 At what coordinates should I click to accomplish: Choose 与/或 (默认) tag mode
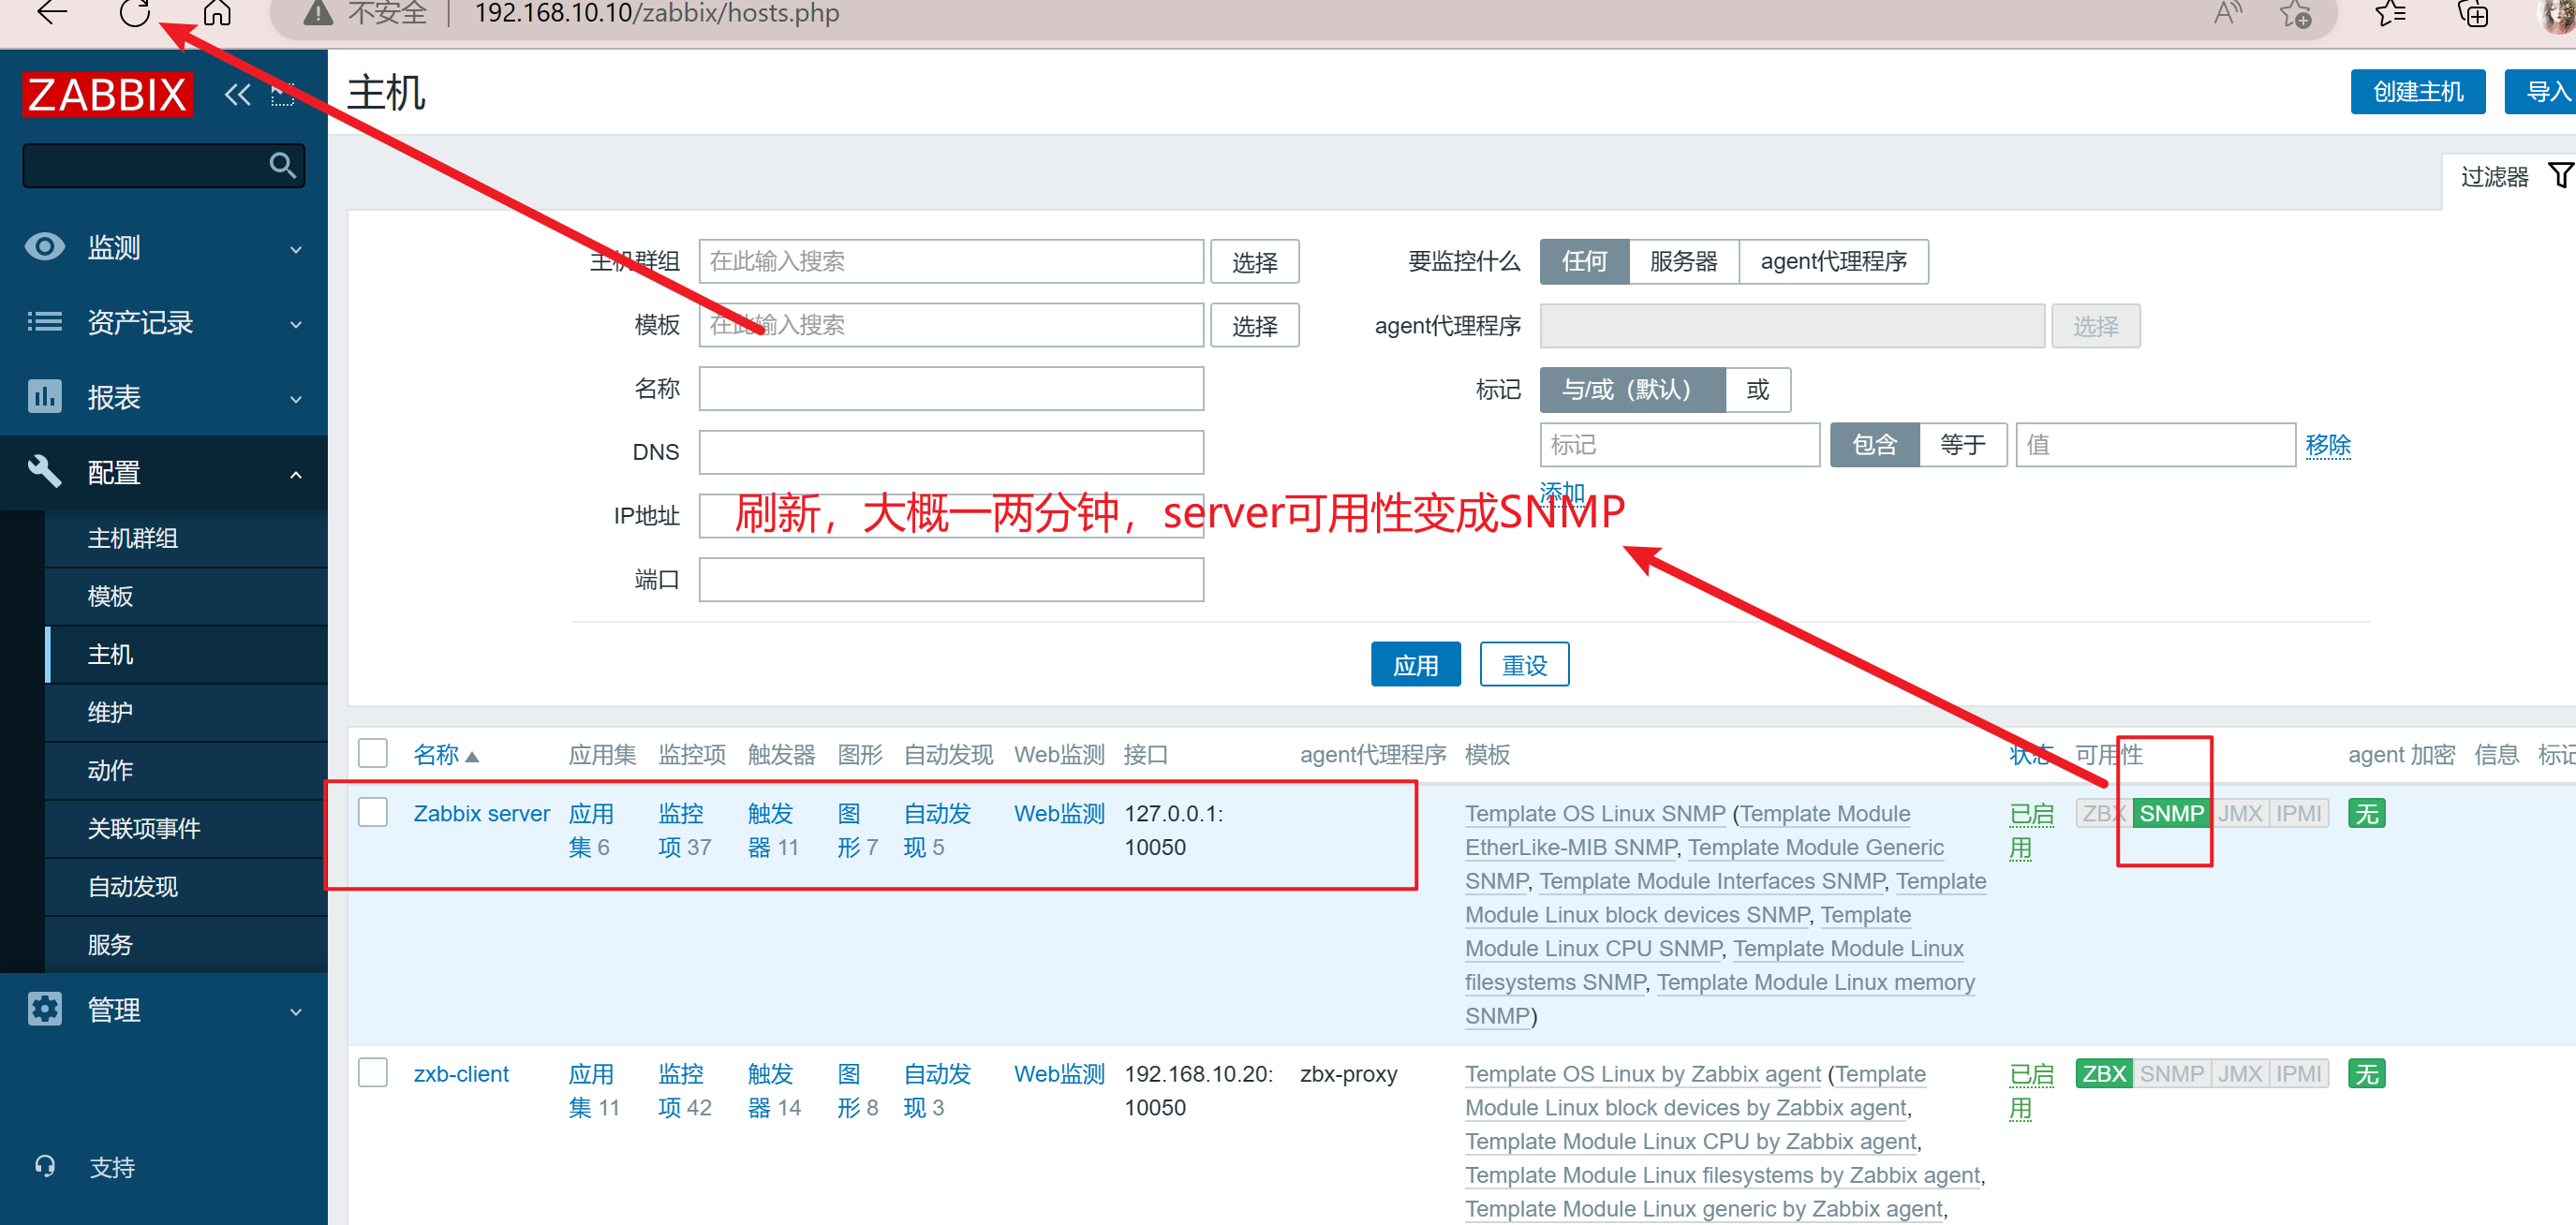tap(1632, 389)
